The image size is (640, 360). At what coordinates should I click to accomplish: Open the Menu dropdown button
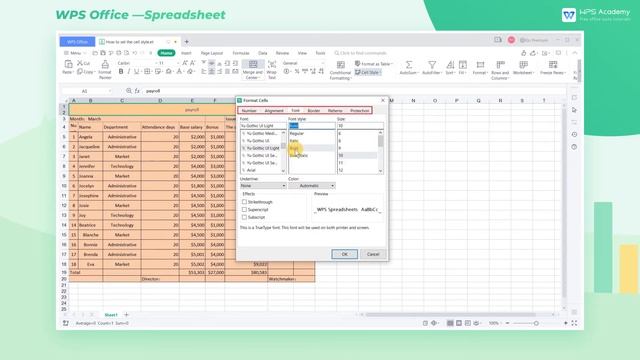pos(75,53)
